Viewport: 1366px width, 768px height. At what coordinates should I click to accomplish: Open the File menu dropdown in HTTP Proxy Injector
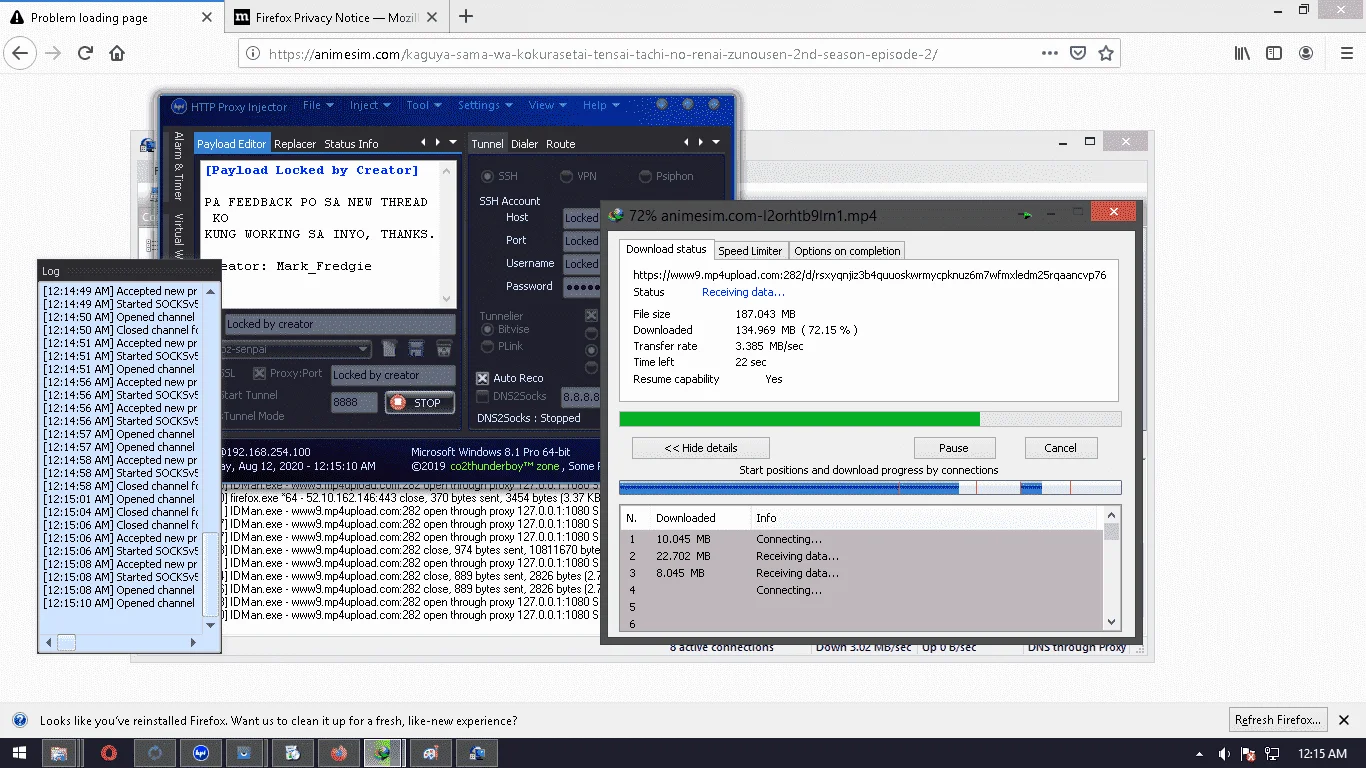[x=318, y=105]
